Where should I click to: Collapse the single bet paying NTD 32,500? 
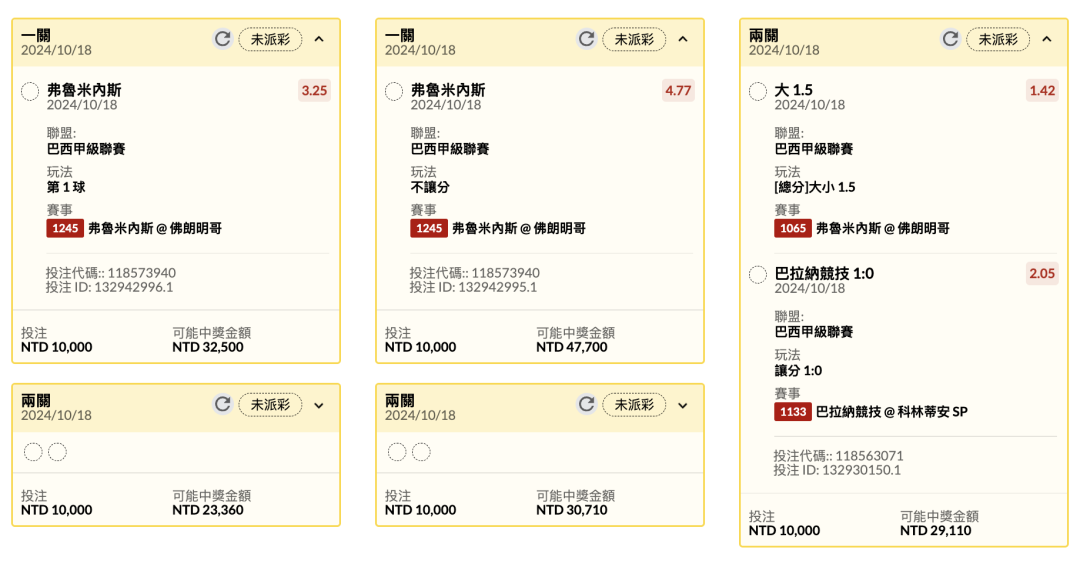pos(319,39)
